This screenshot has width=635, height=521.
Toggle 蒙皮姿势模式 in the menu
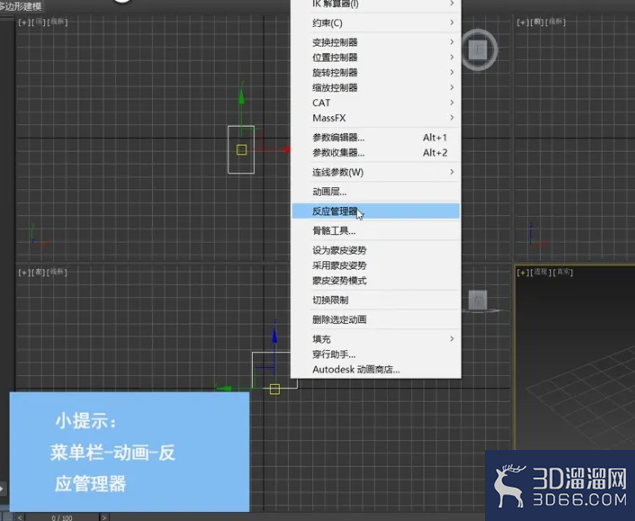tap(375, 281)
